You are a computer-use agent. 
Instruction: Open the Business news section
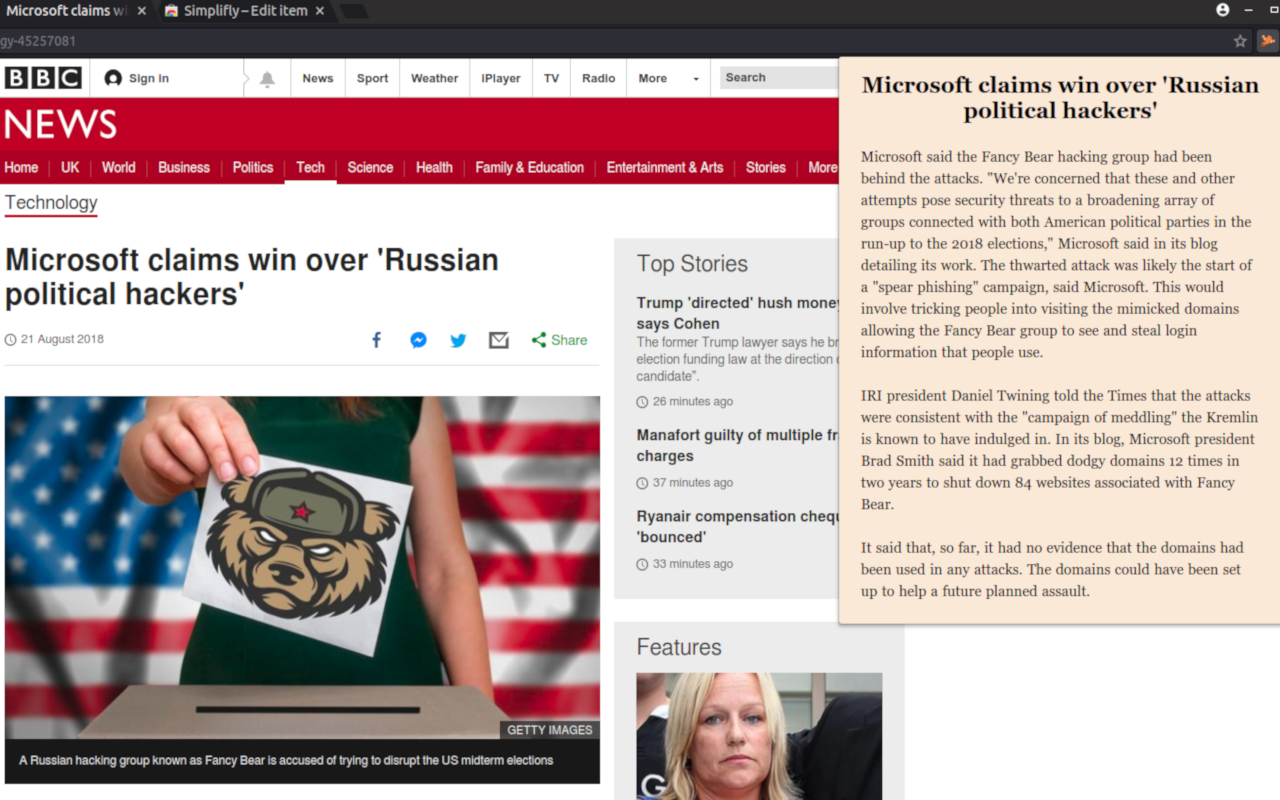coord(184,167)
